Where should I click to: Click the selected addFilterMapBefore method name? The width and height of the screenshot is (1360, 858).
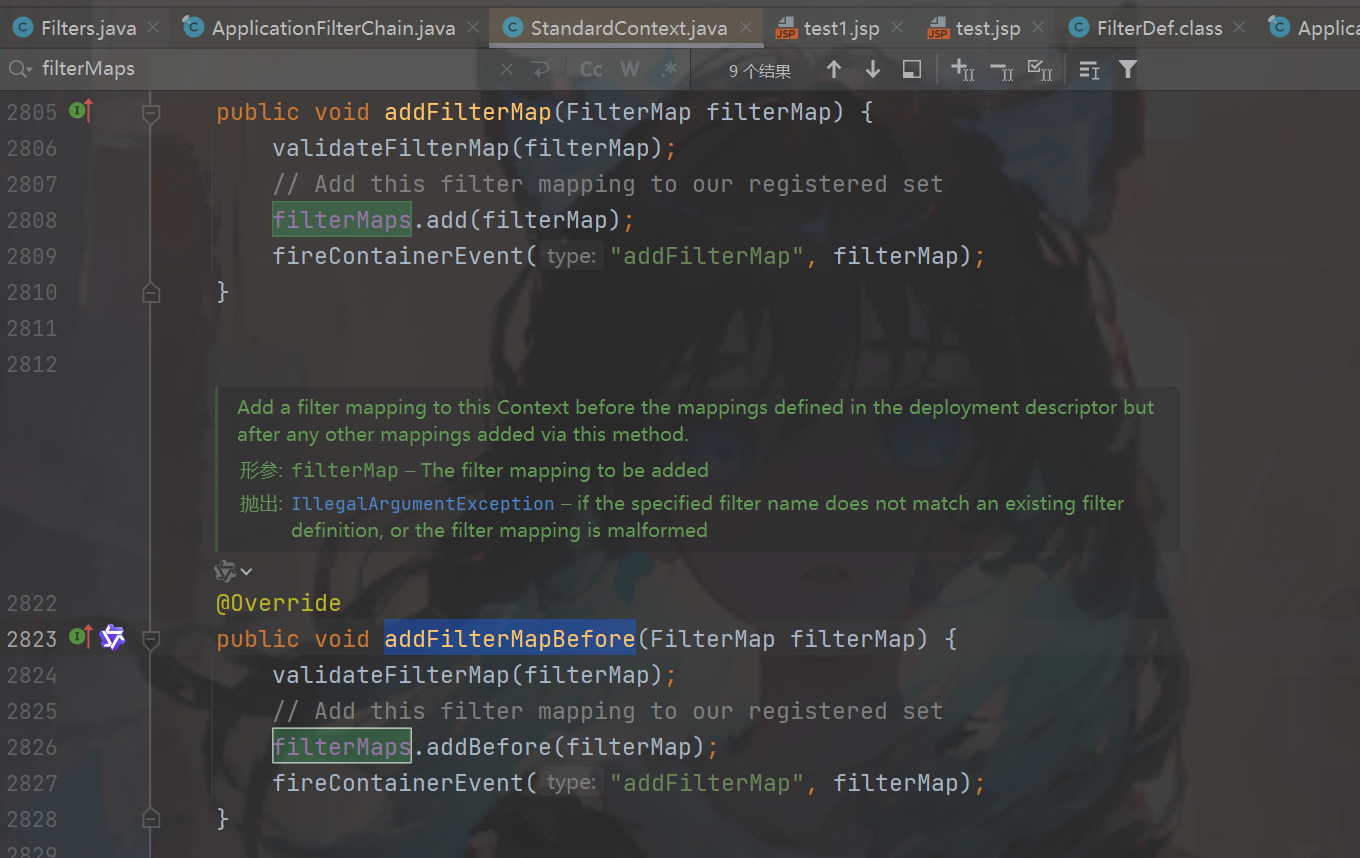[x=510, y=639]
